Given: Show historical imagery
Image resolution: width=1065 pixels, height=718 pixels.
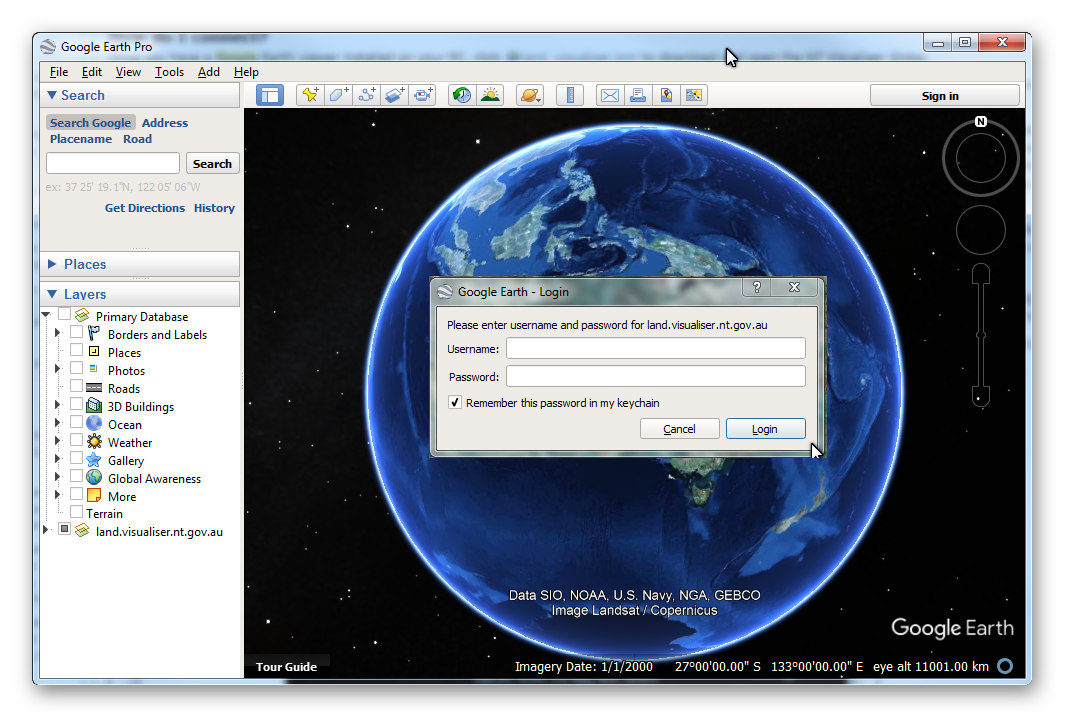Looking at the screenshot, I should 461,95.
